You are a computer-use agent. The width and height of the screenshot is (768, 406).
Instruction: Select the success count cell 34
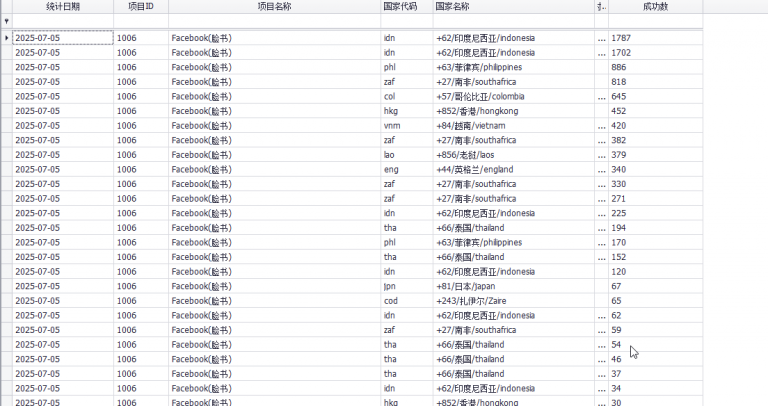click(x=656, y=388)
